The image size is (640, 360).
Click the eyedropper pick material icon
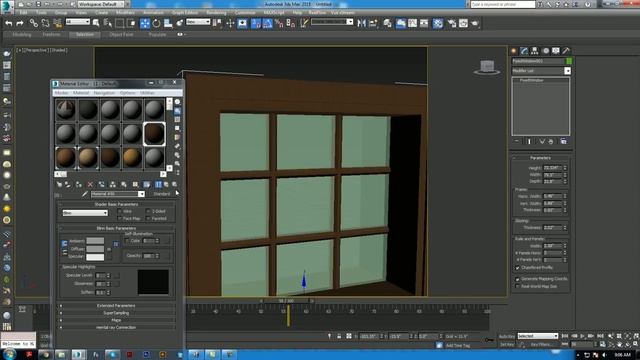coord(84,194)
